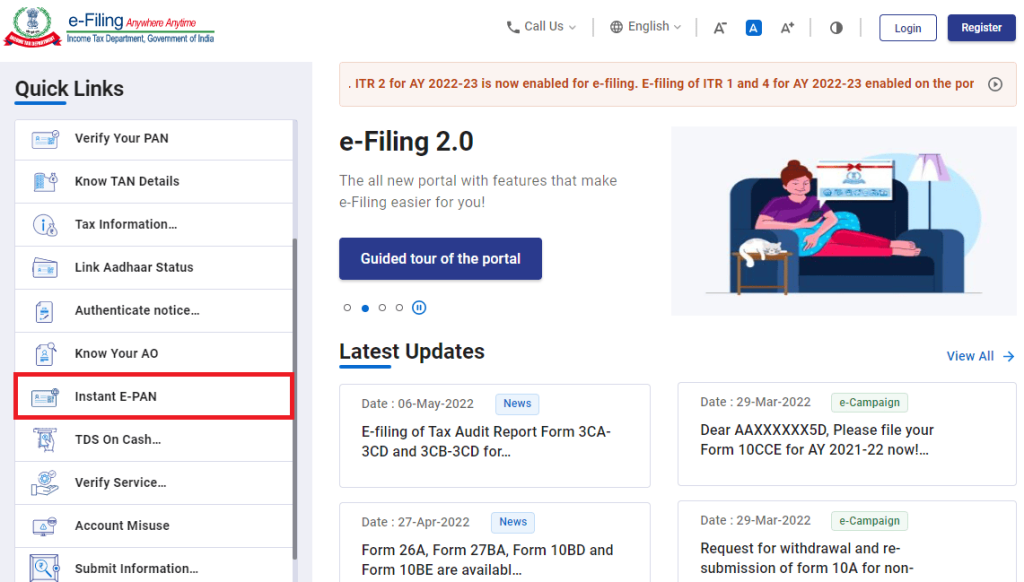Screen dimensions: 1024x582
Task: Open the Submit Information quick link
Action: (x=154, y=566)
